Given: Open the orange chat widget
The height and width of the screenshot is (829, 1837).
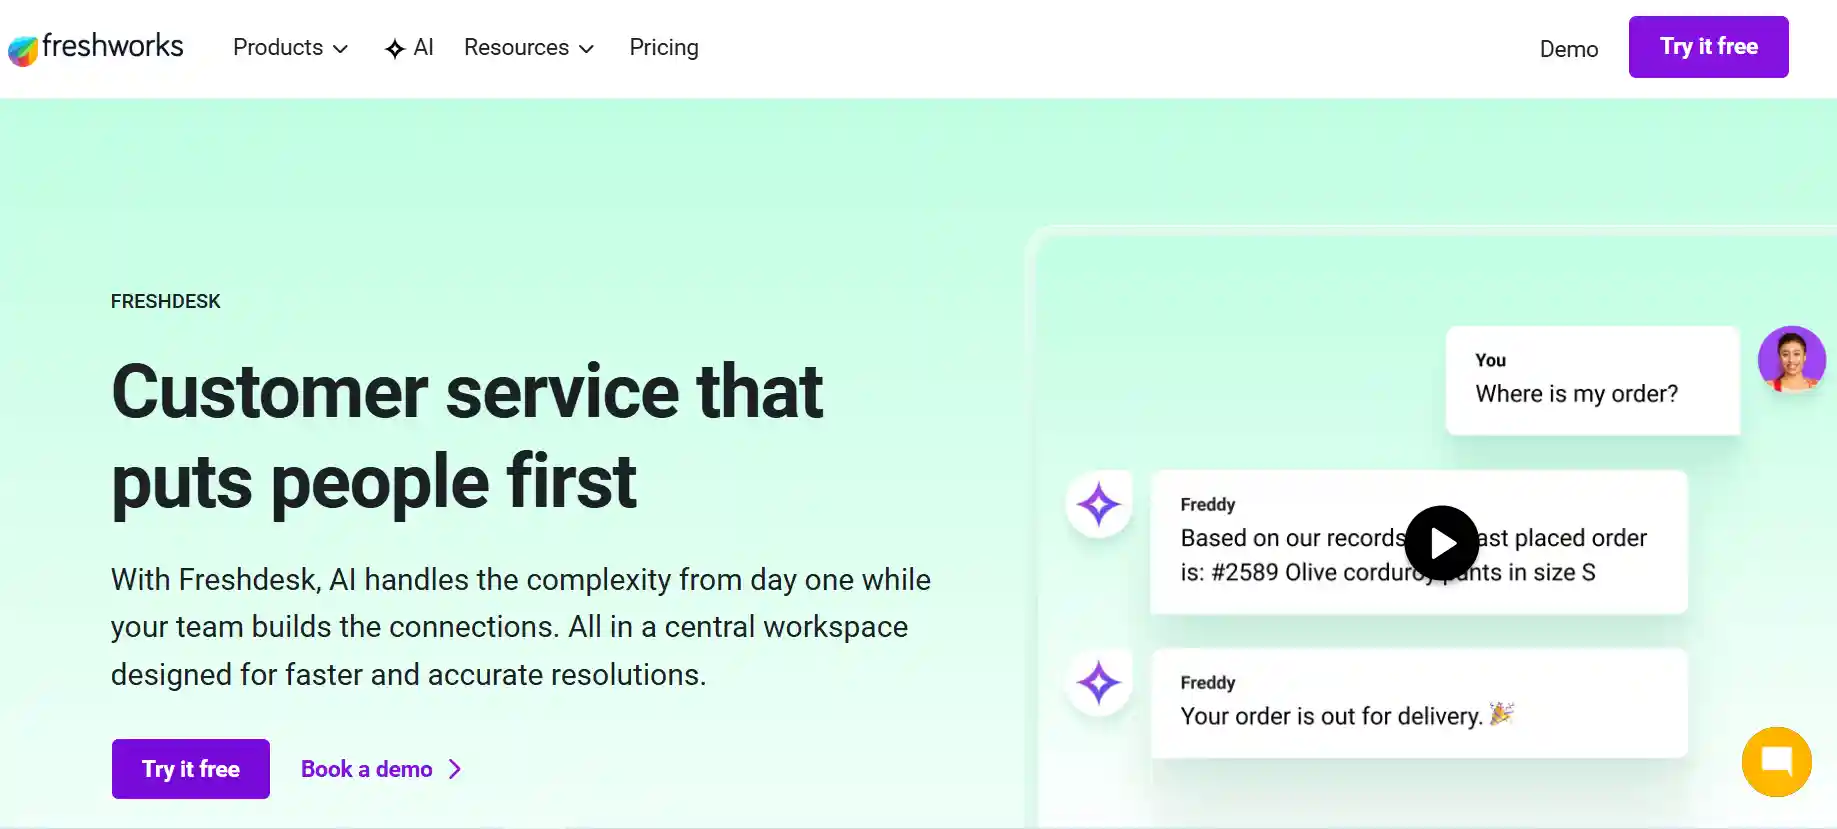Looking at the screenshot, I should coord(1777,762).
